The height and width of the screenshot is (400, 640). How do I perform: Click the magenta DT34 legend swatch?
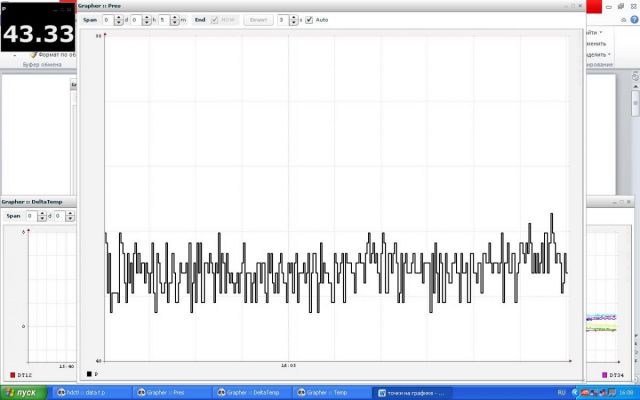tap(604, 374)
